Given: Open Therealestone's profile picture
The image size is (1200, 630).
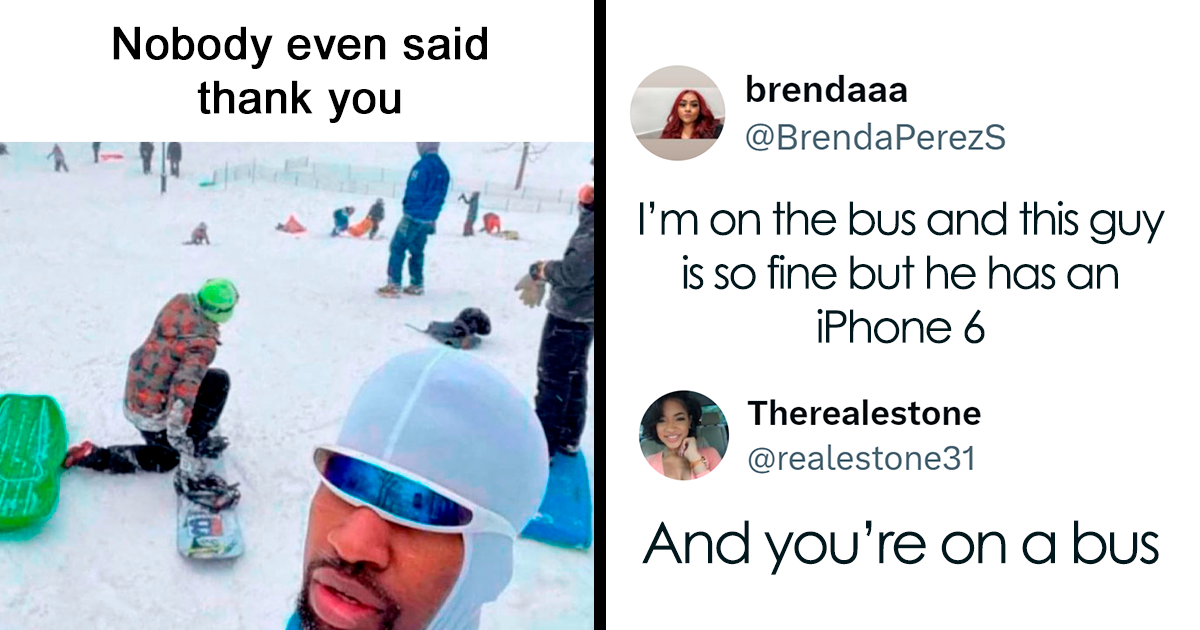Looking at the screenshot, I should (x=684, y=435).
